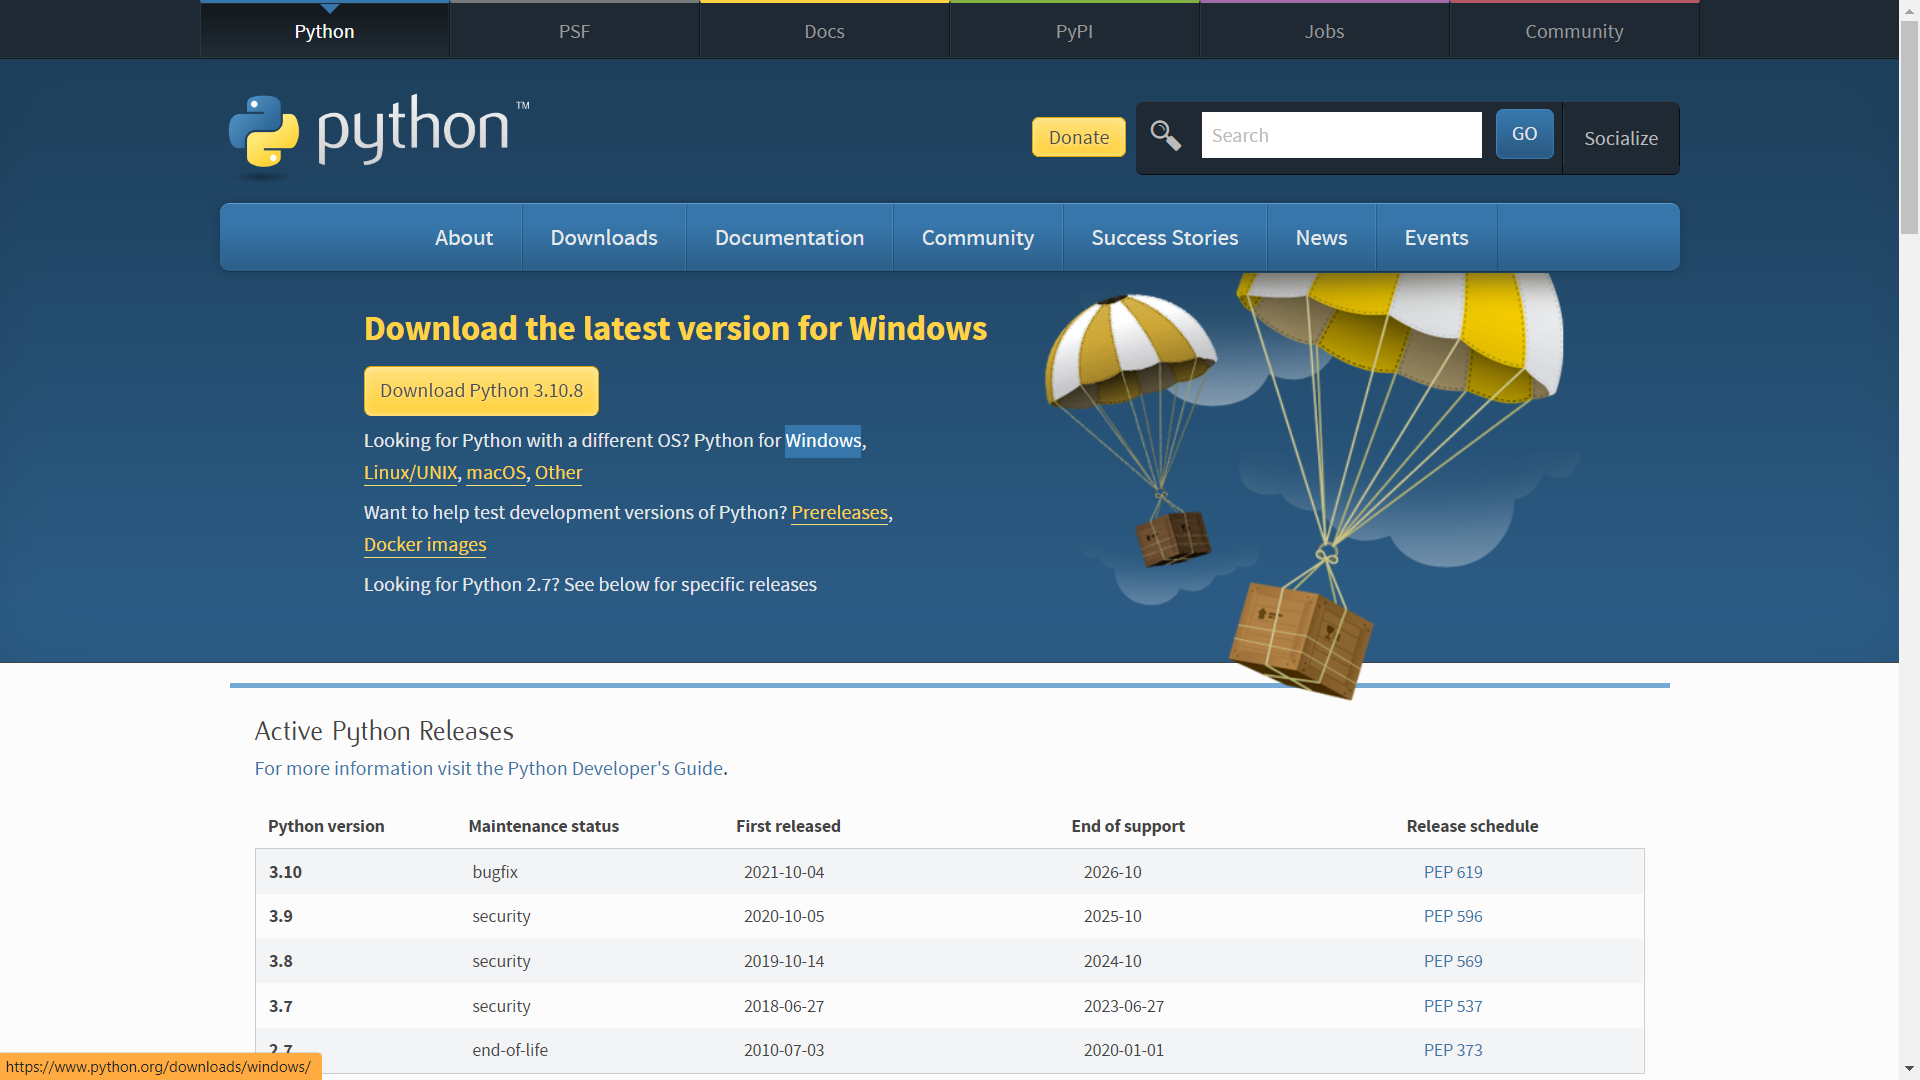This screenshot has width=1920, height=1080.
Task: Click the search magnifier icon
Action: point(1166,135)
